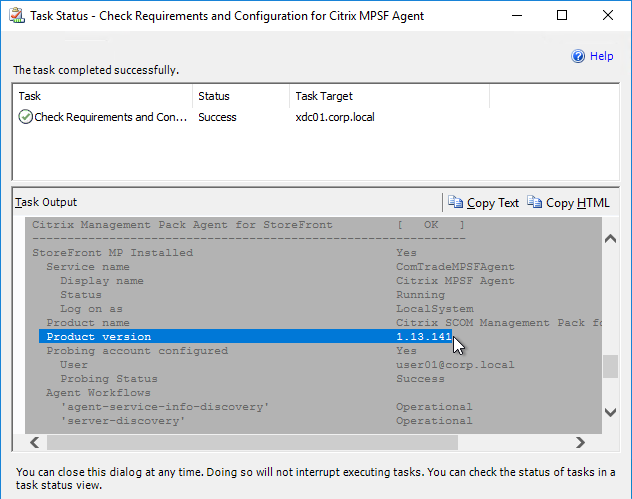Screen dimensions: 632x499
Task: Click the Citrix Management Pack Agent for StoreFront heading
Action: [182, 225]
